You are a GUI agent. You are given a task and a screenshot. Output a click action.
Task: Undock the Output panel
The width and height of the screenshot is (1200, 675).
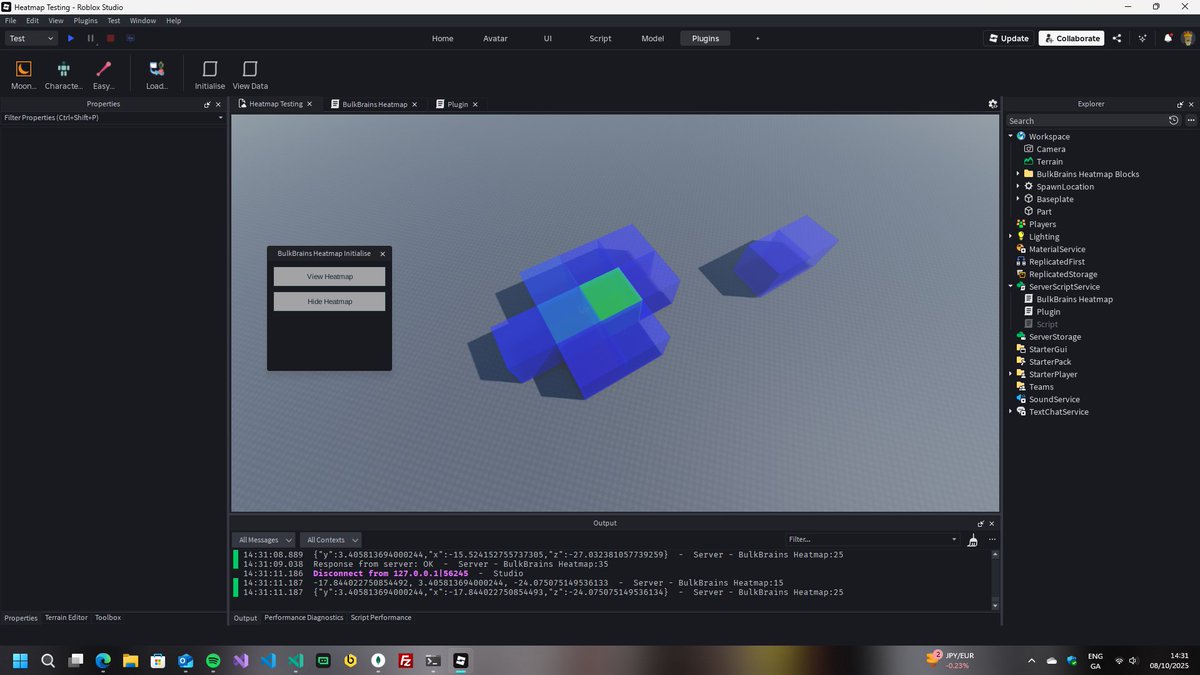980,523
